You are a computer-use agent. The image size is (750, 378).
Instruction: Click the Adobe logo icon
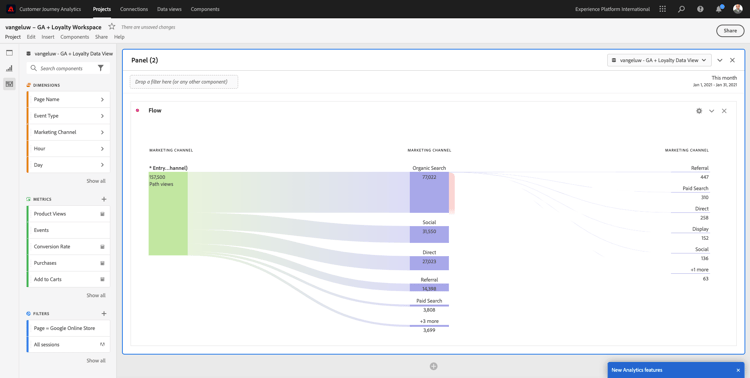11,9
